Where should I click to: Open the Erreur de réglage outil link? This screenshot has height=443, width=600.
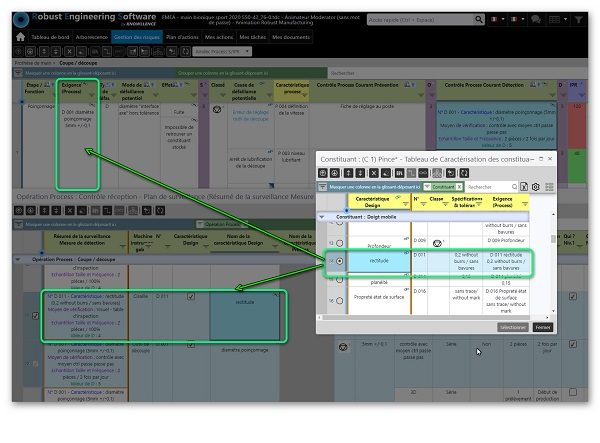(250, 115)
